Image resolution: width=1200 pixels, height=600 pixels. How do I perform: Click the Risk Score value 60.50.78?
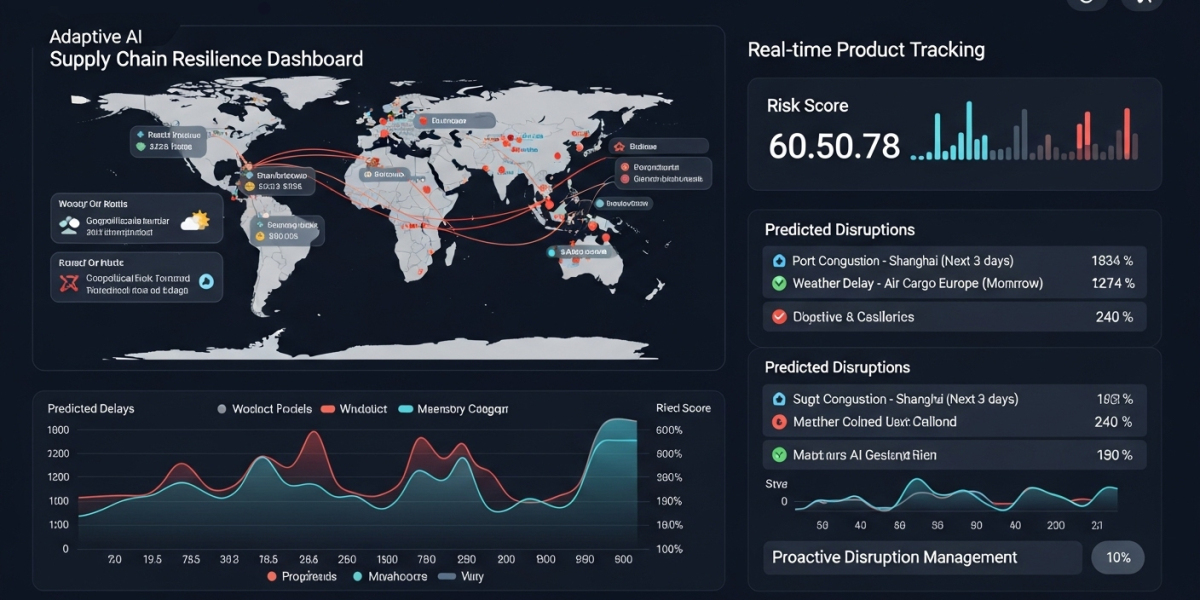click(834, 146)
